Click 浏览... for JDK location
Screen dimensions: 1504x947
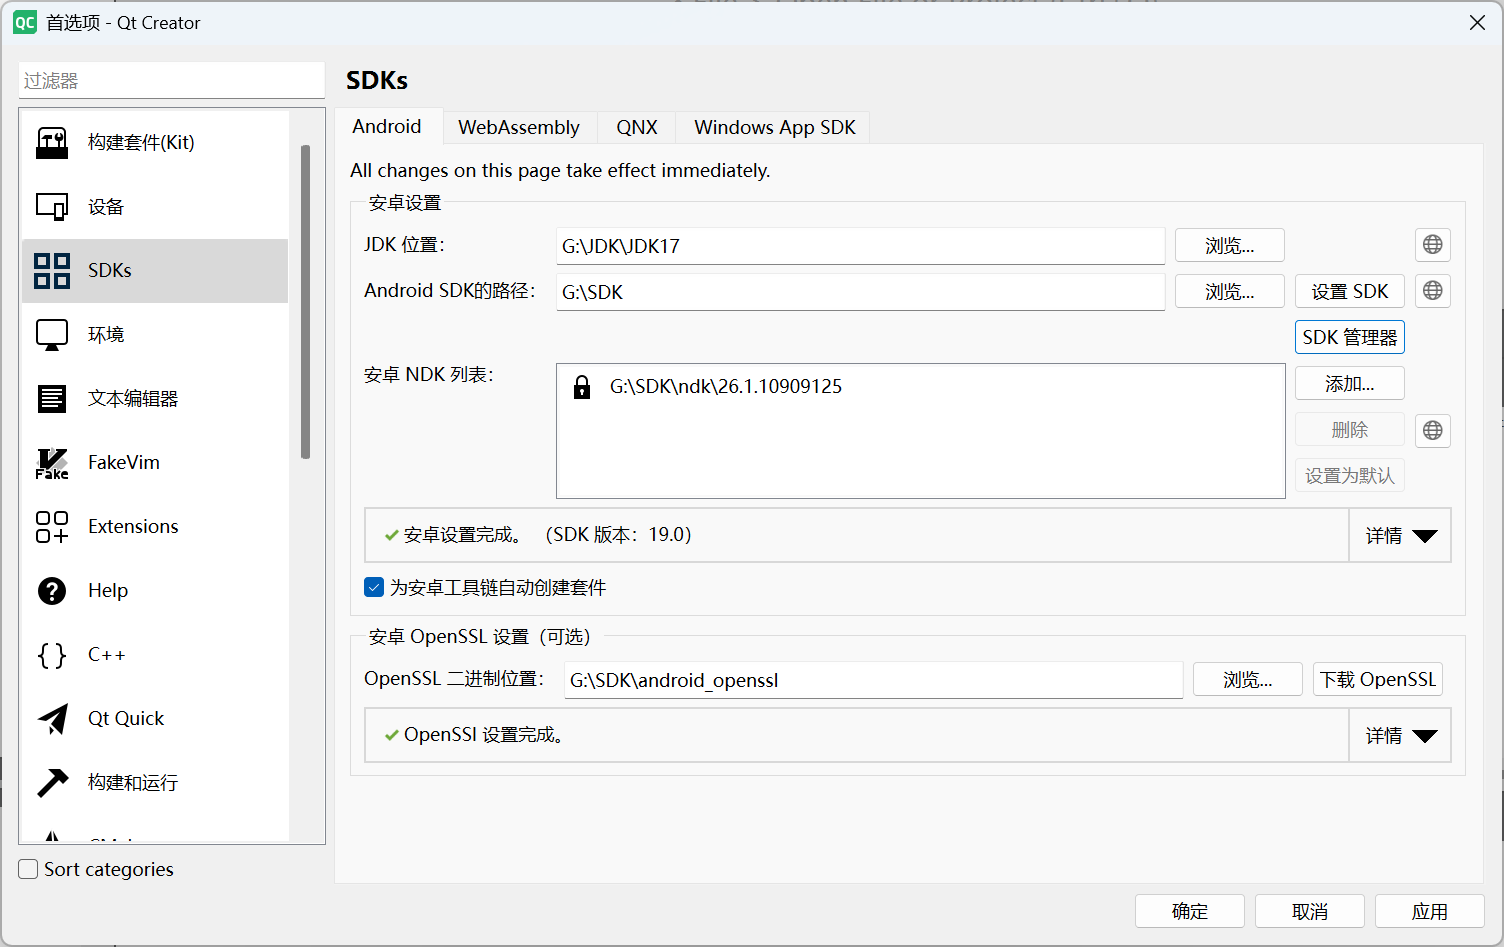coord(1230,245)
